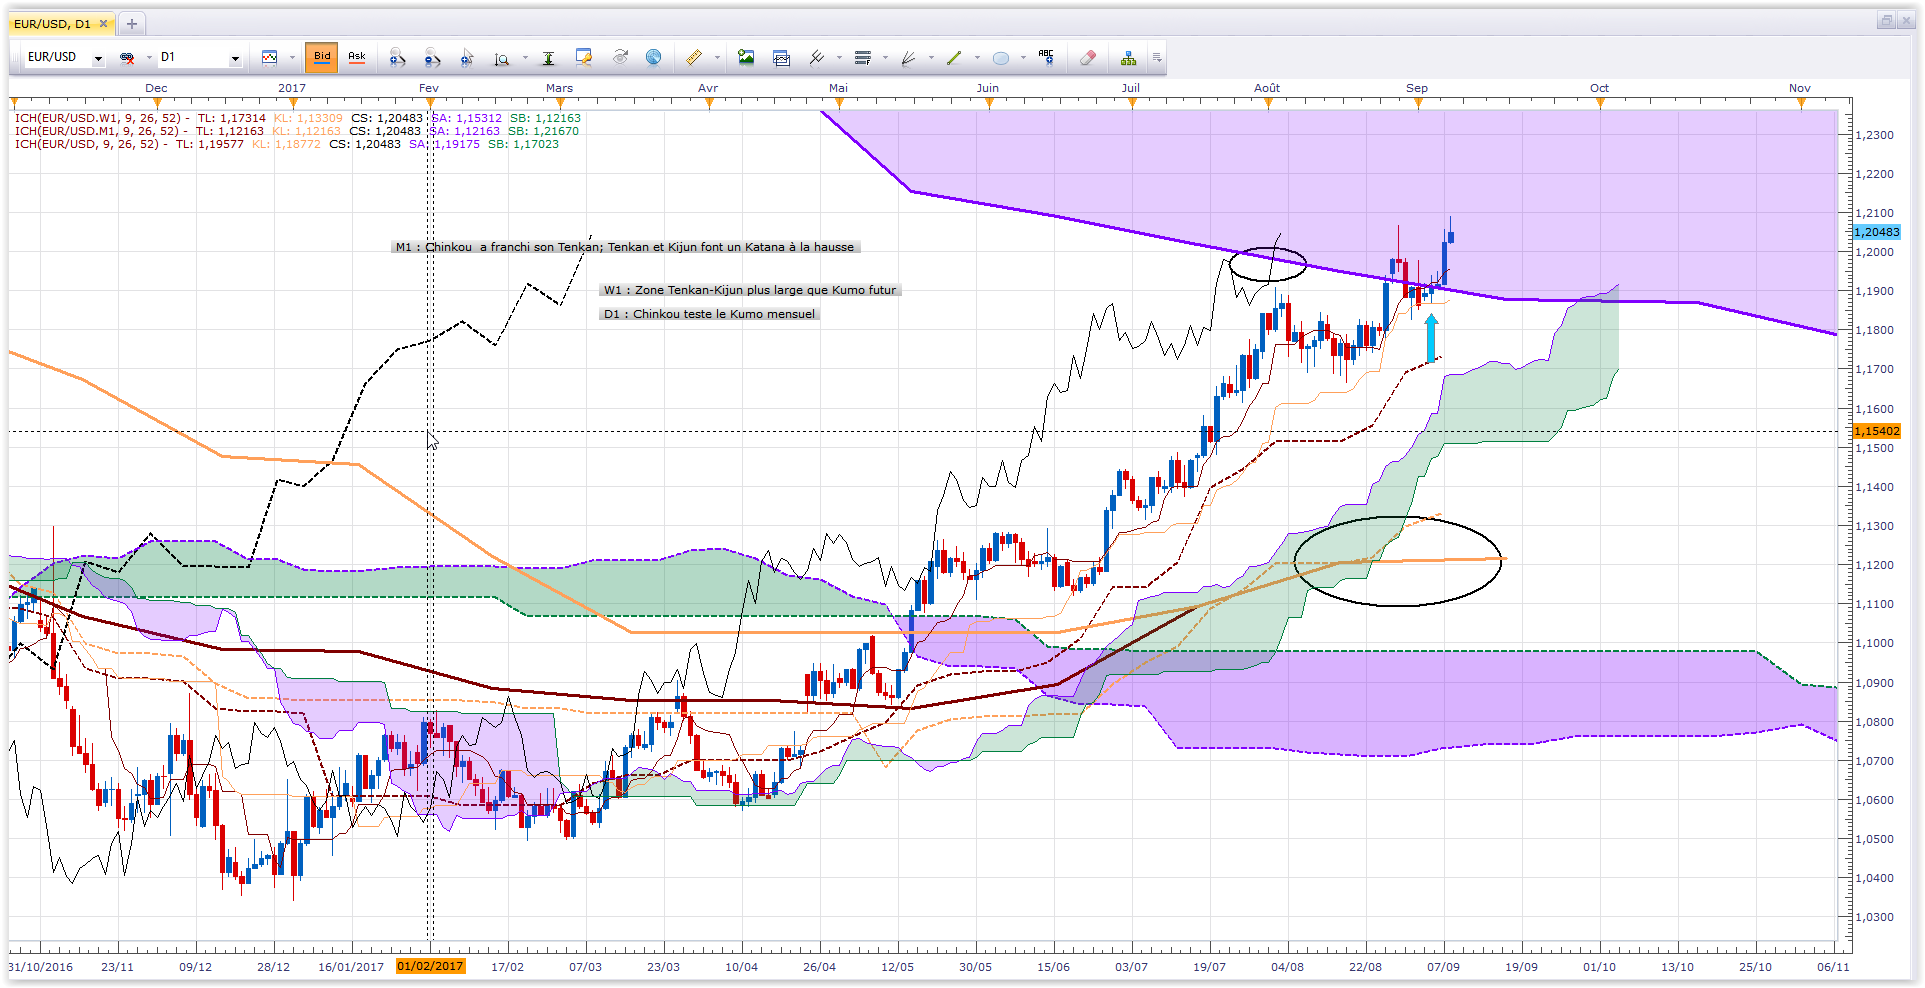Expand the fan lines dropdown arrow
The image size is (1925, 988).
point(931,58)
